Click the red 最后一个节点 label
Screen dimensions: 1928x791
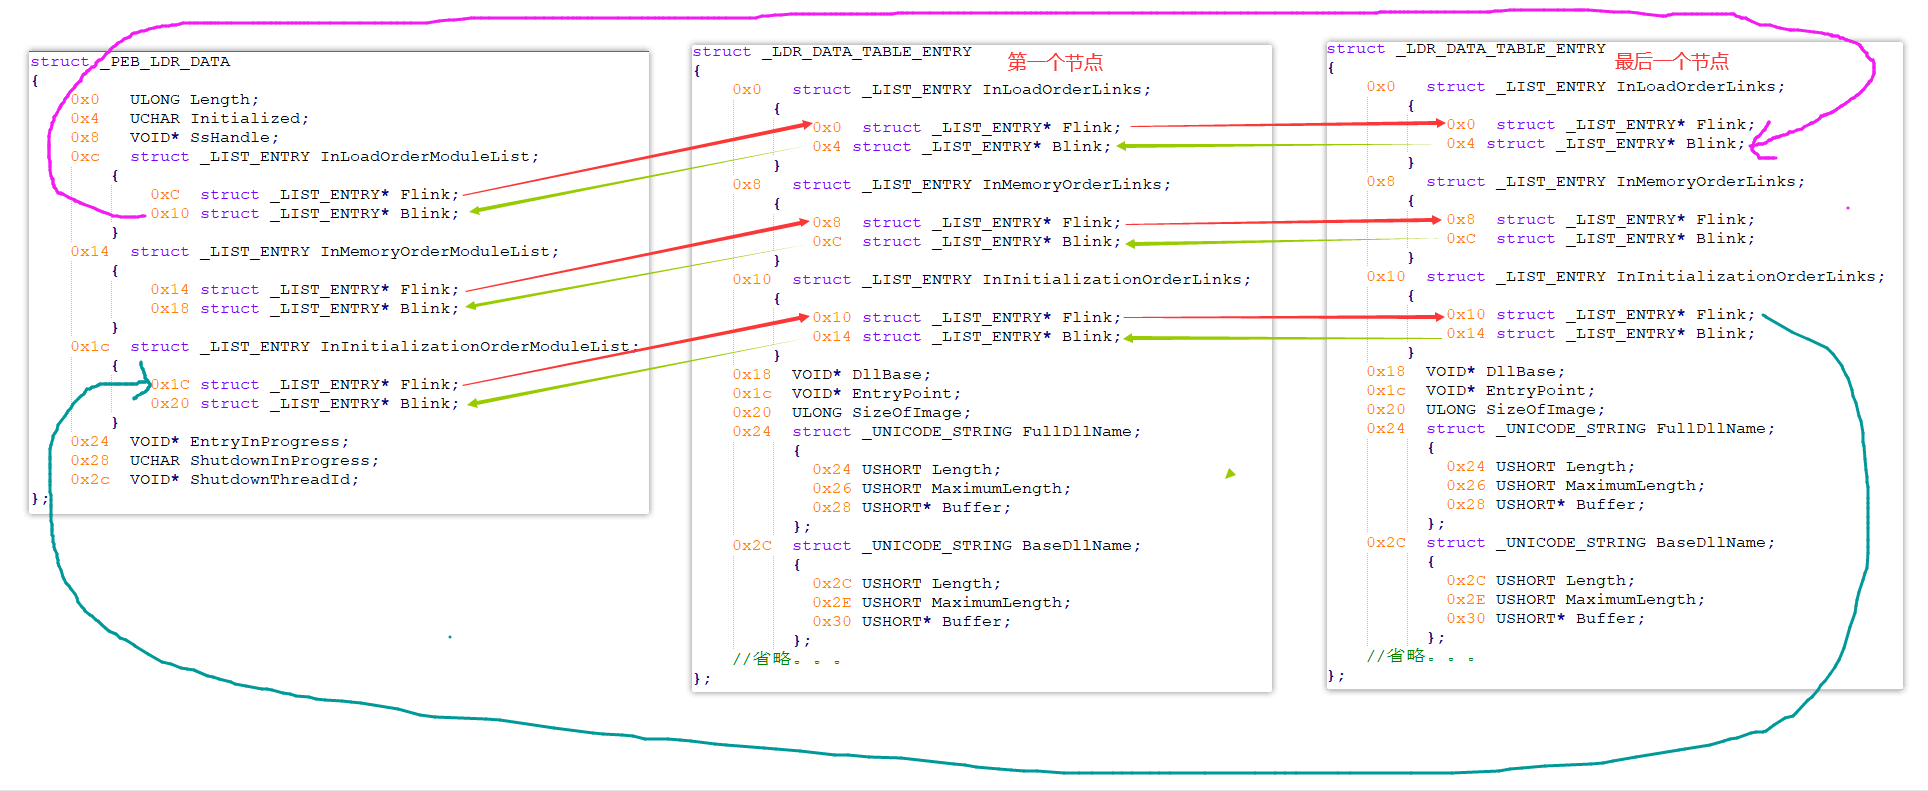point(1671,61)
